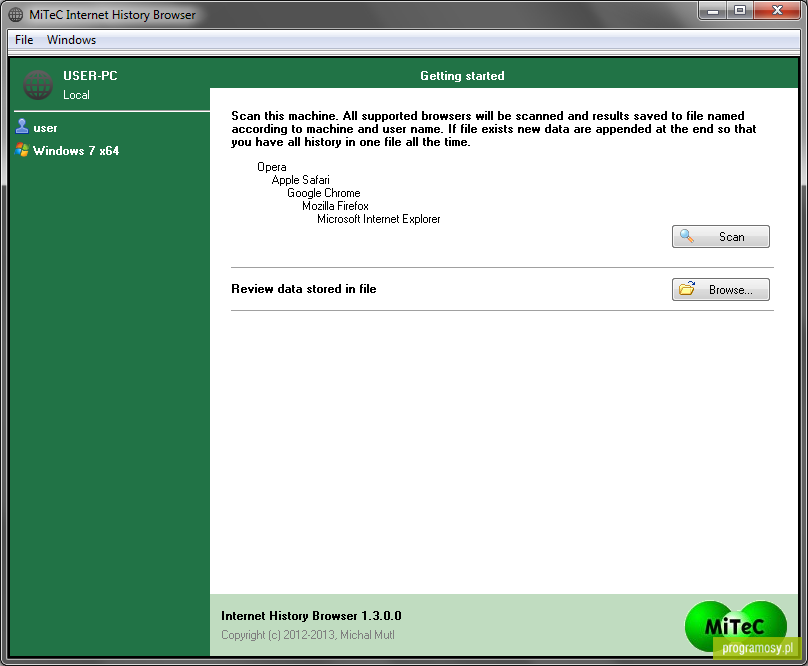Click 'Internet History Browser 1.3.0.0' version text
Screen dimensions: 808x666
coord(311,615)
